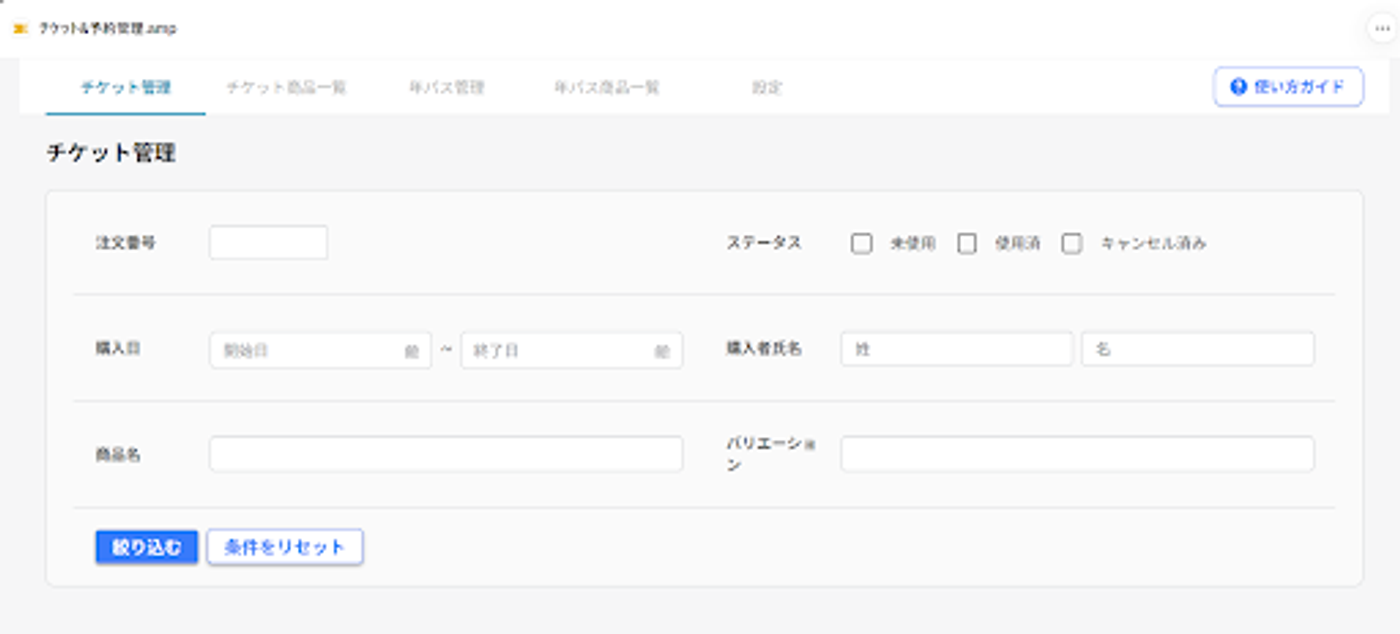Click the 絞り込む filter button
Image resolution: width=1400 pixels, height=634 pixels.
tap(147, 547)
